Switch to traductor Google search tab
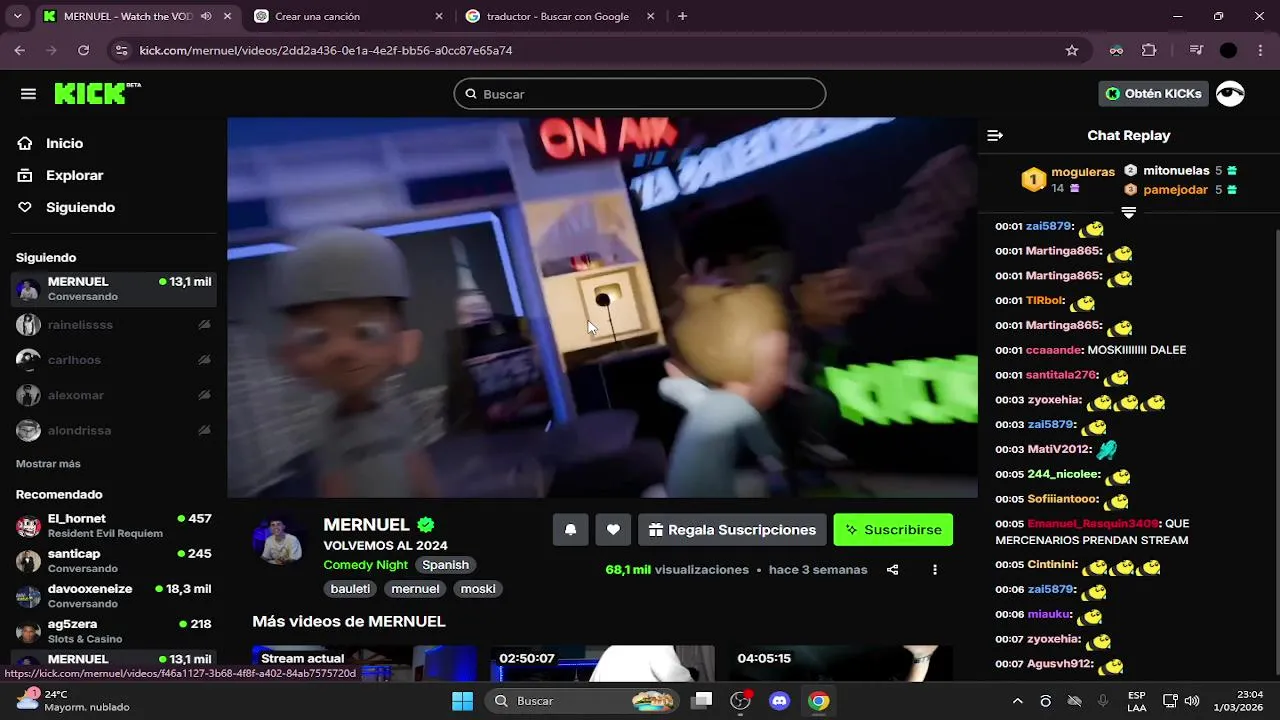The height and width of the screenshot is (720, 1280). (560, 16)
